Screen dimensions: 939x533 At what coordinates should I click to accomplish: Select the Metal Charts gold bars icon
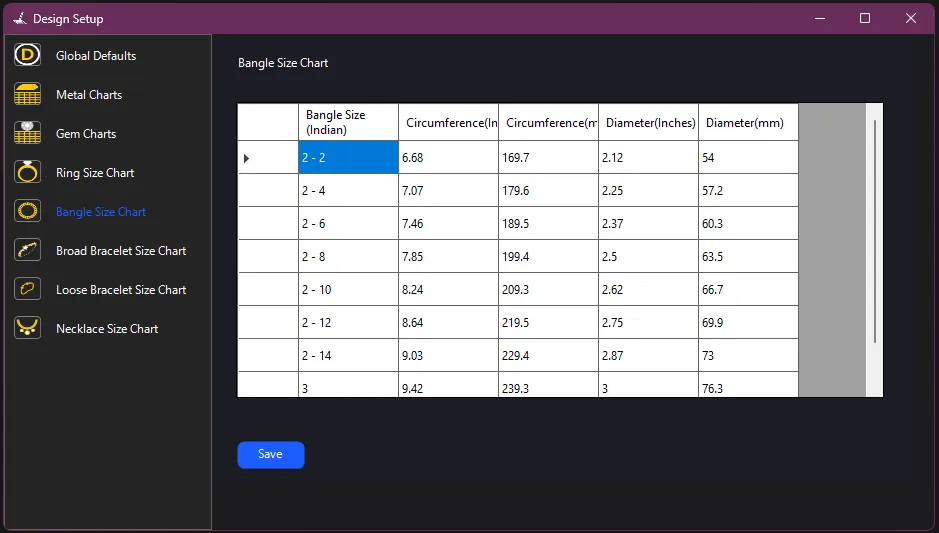(x=27, y=95)
